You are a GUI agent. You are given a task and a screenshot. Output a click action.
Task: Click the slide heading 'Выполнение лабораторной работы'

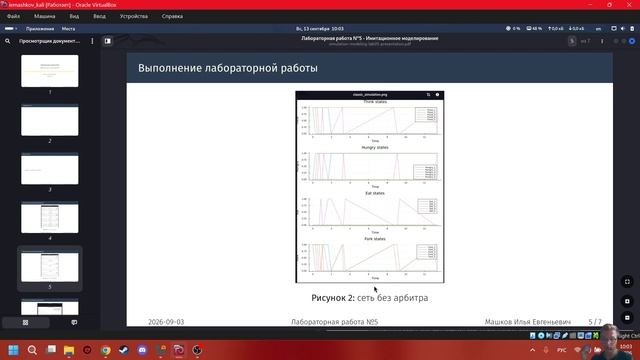tap(228, 68)
